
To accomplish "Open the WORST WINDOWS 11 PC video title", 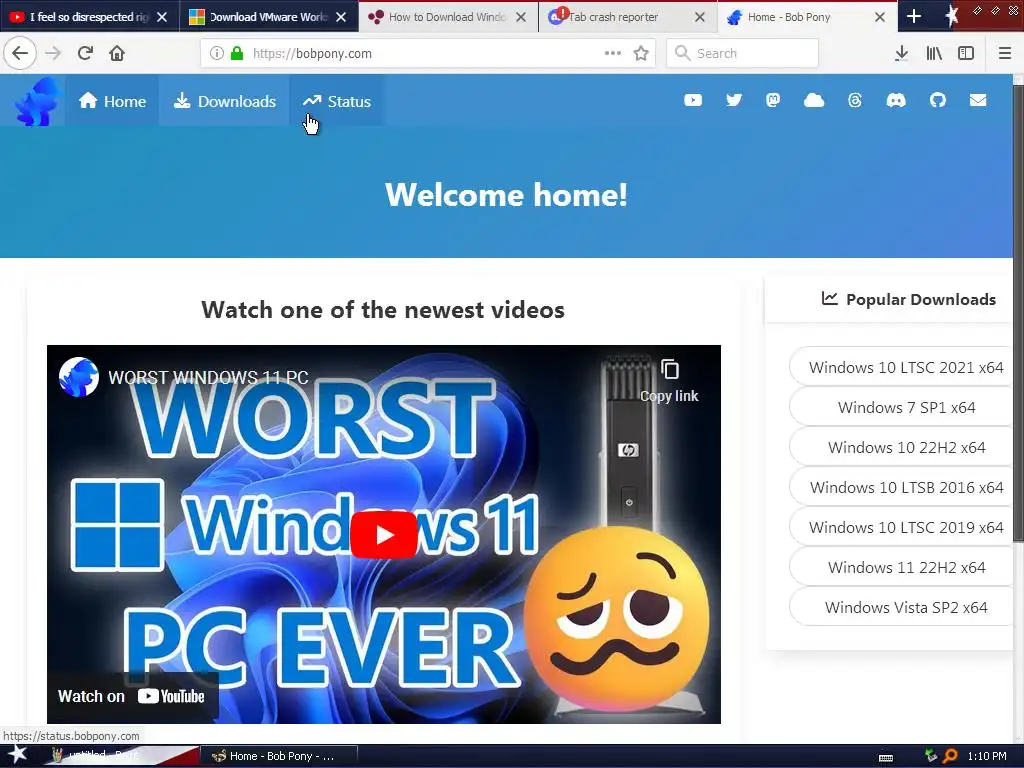I will click(208, 377).
